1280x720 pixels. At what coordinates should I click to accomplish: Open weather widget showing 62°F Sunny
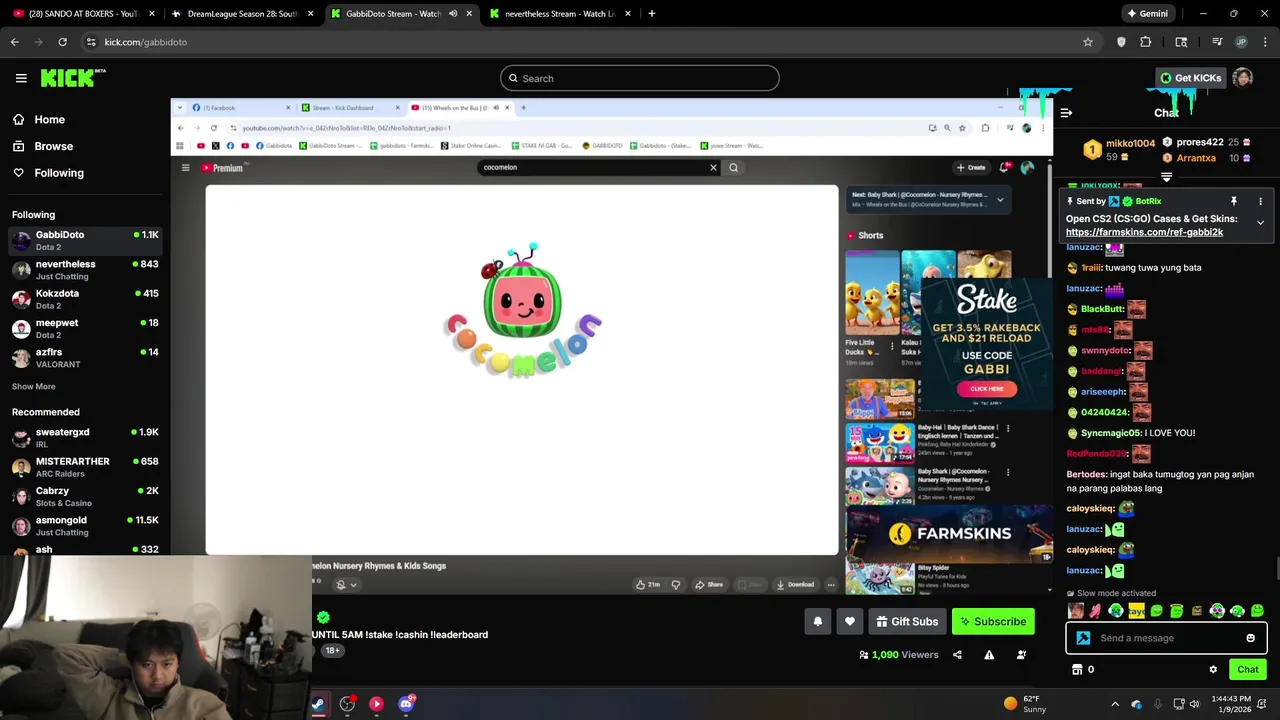tap(1025, 704)
